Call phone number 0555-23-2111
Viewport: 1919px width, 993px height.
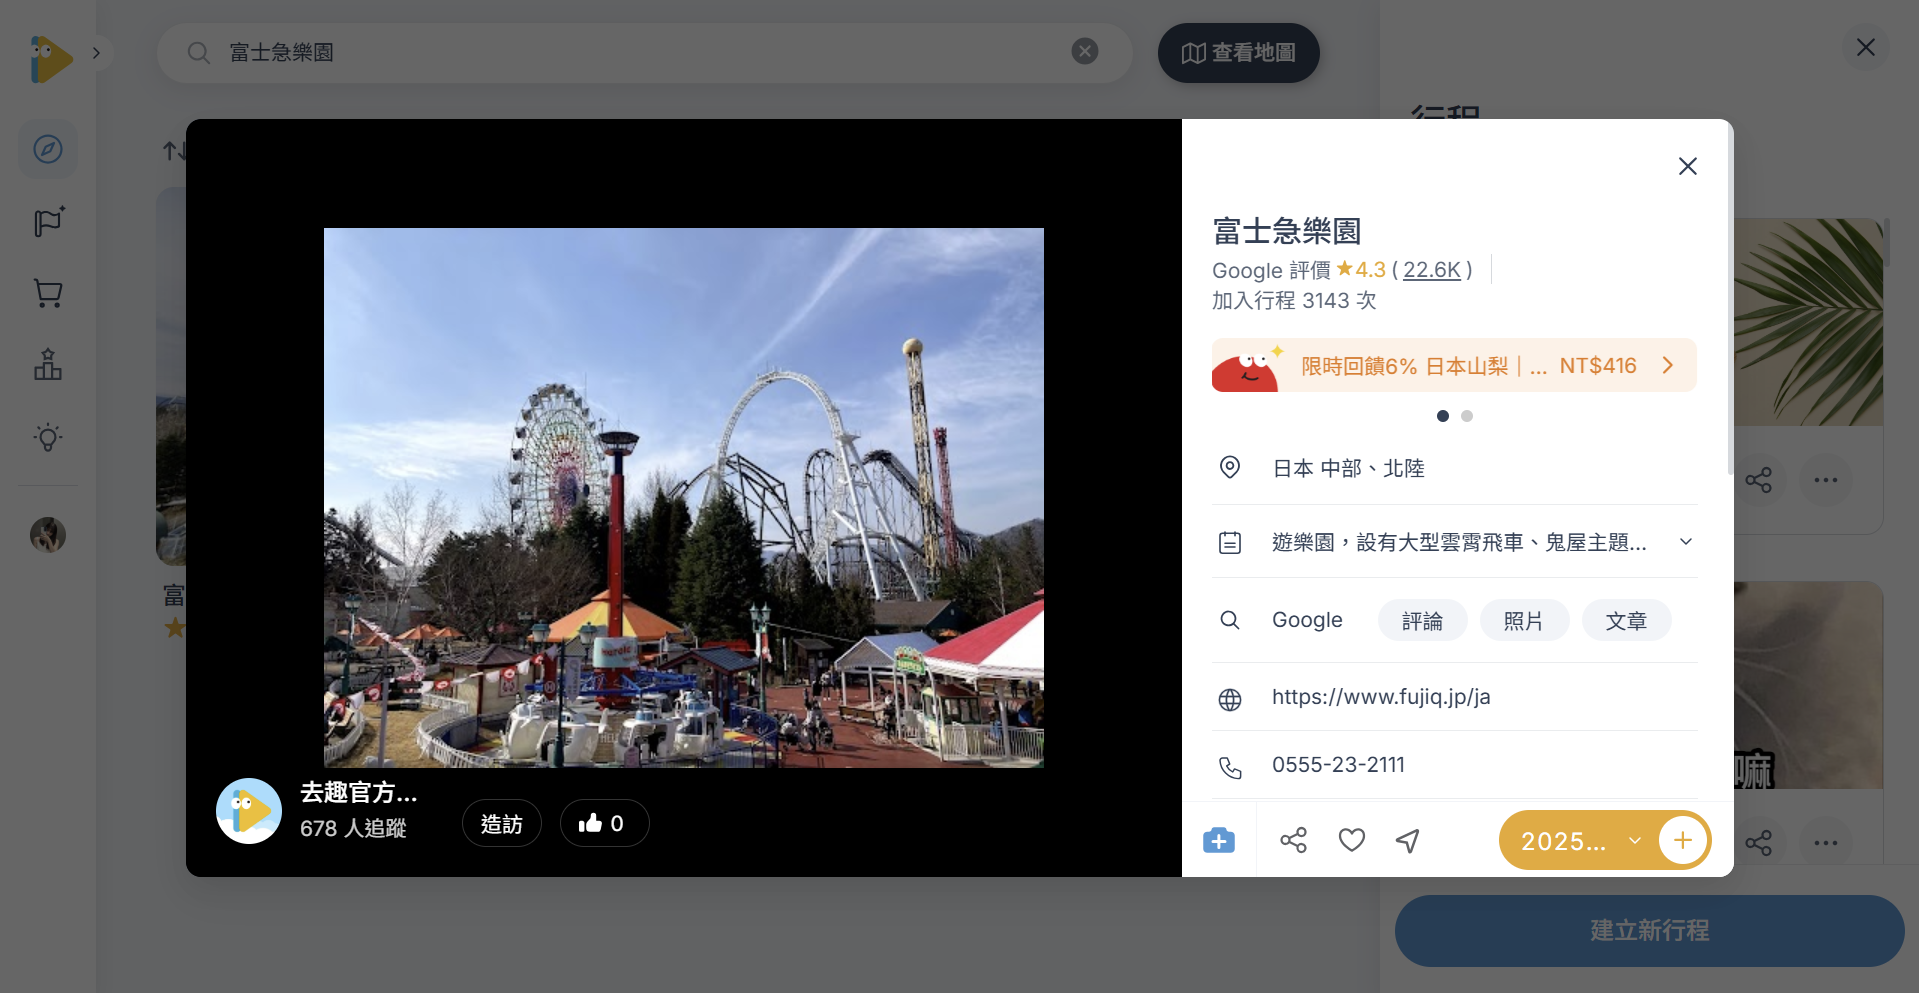click(x=1338, y=765)
